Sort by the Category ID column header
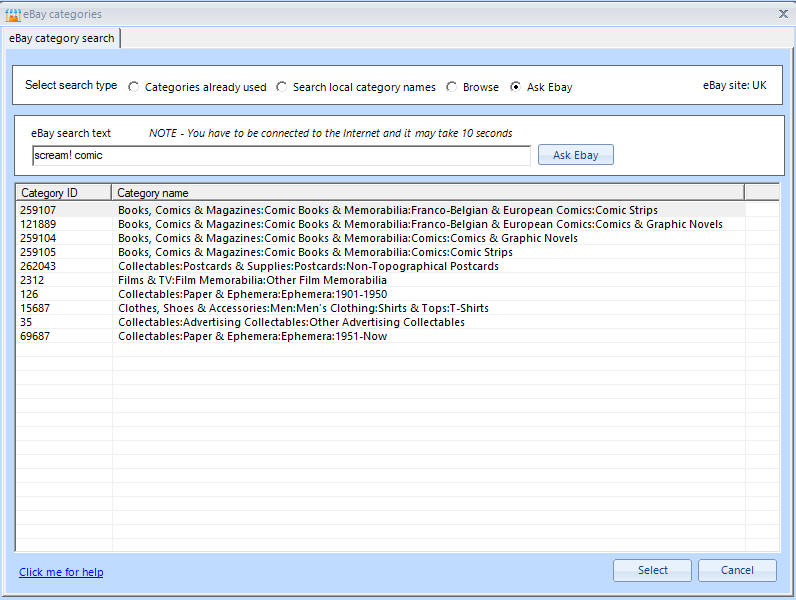Screen dimensions: 796x600 pos(63,193)
